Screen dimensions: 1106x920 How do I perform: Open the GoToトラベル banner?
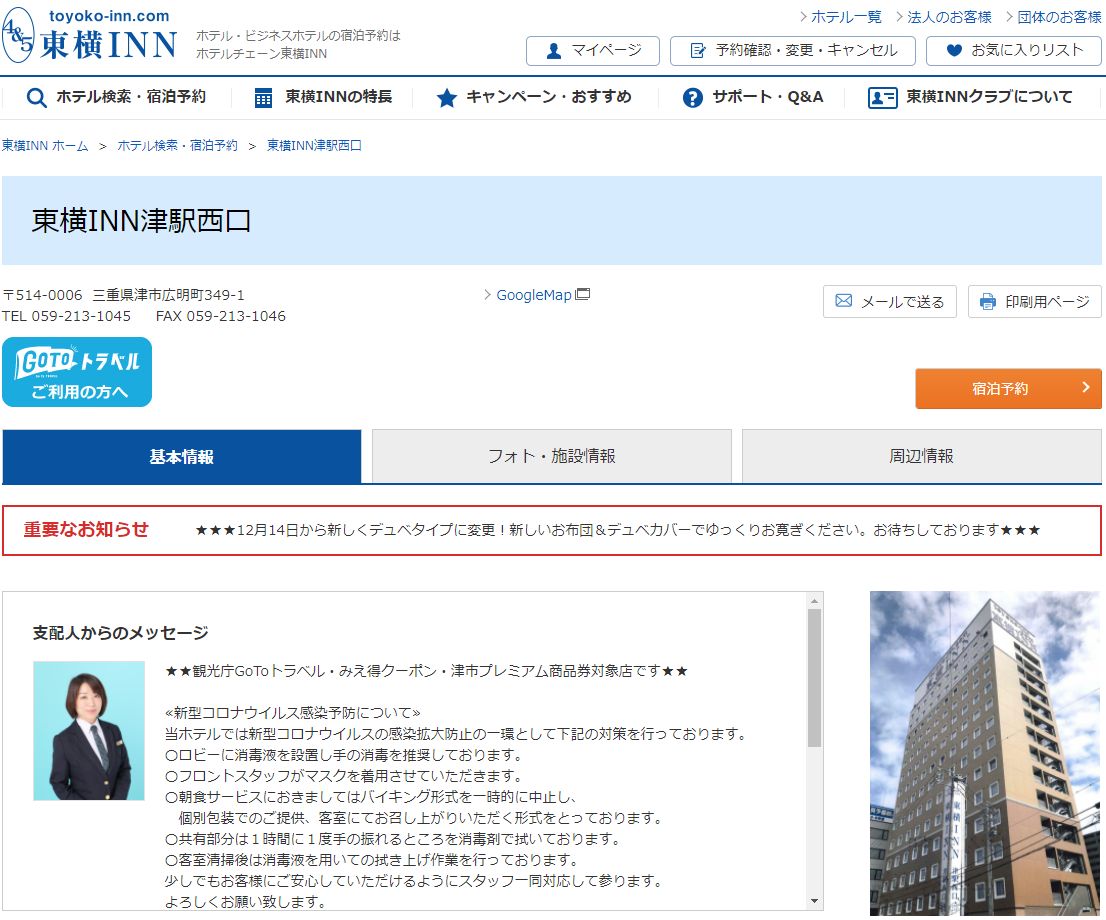(77, 372)
